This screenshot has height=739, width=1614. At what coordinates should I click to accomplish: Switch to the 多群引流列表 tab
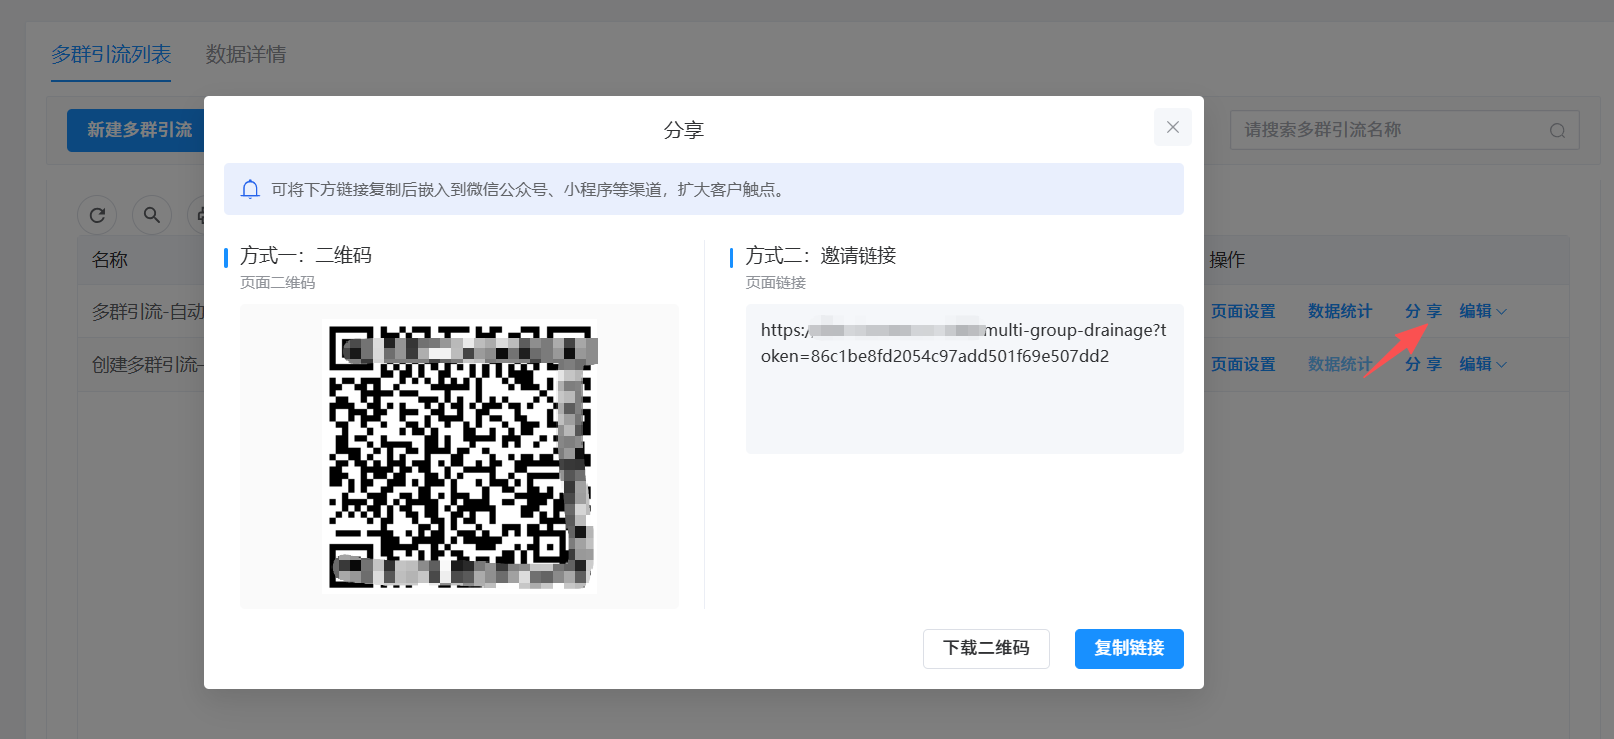coord(111,54)
